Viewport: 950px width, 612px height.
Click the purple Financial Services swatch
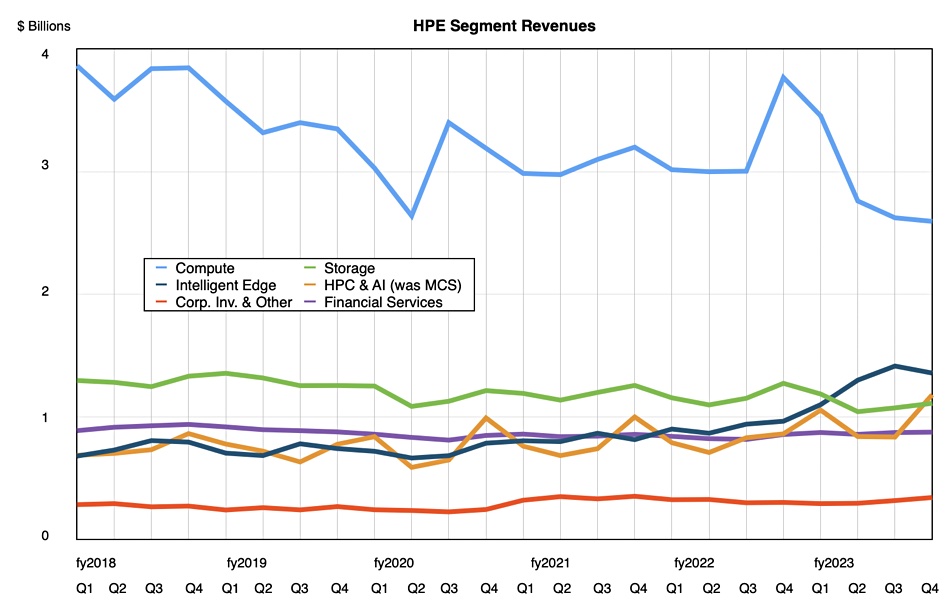point(309,302)
